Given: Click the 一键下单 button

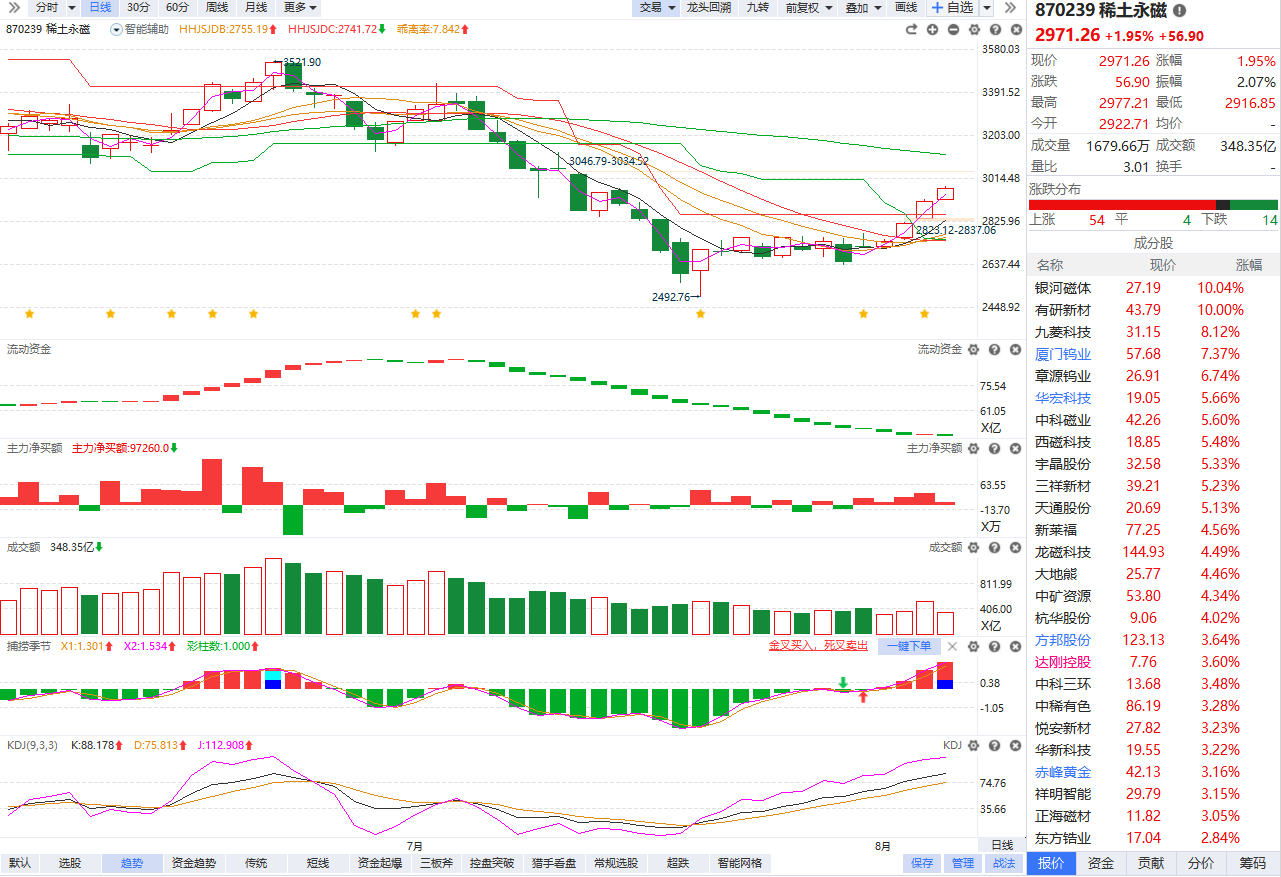Looking at the screenshot, I should (x=910, y=646).
